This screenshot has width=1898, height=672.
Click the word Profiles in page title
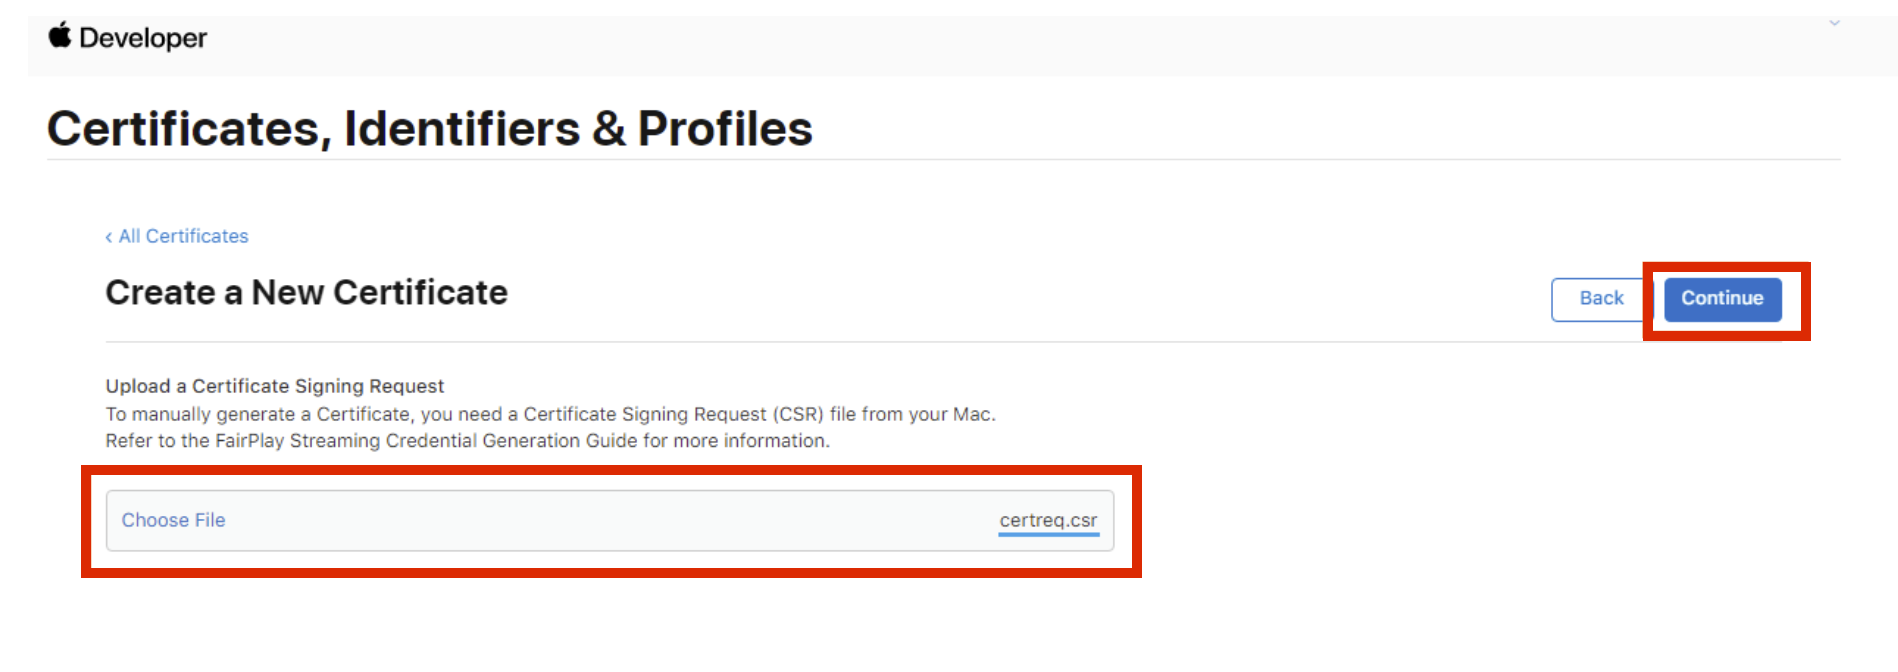725,129
